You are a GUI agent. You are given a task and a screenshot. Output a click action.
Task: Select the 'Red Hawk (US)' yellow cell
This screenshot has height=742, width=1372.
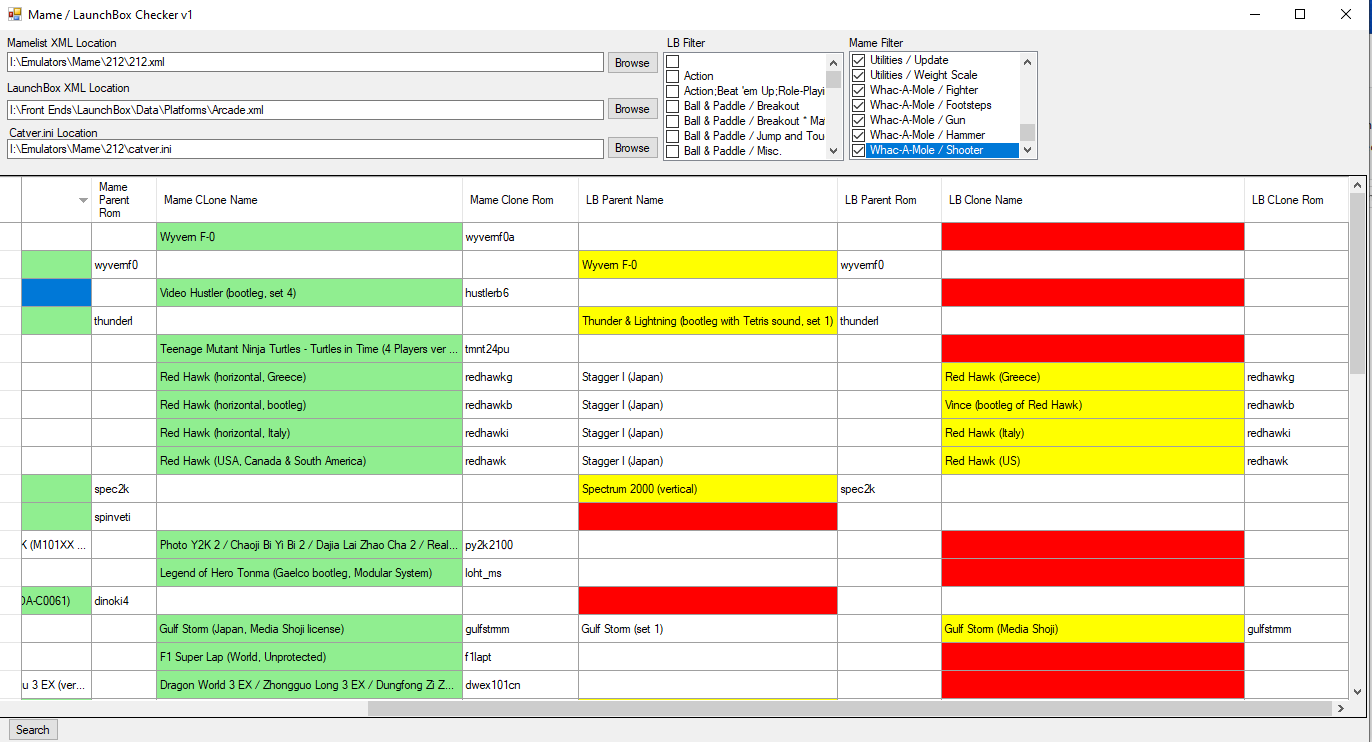coord(1093,461)
